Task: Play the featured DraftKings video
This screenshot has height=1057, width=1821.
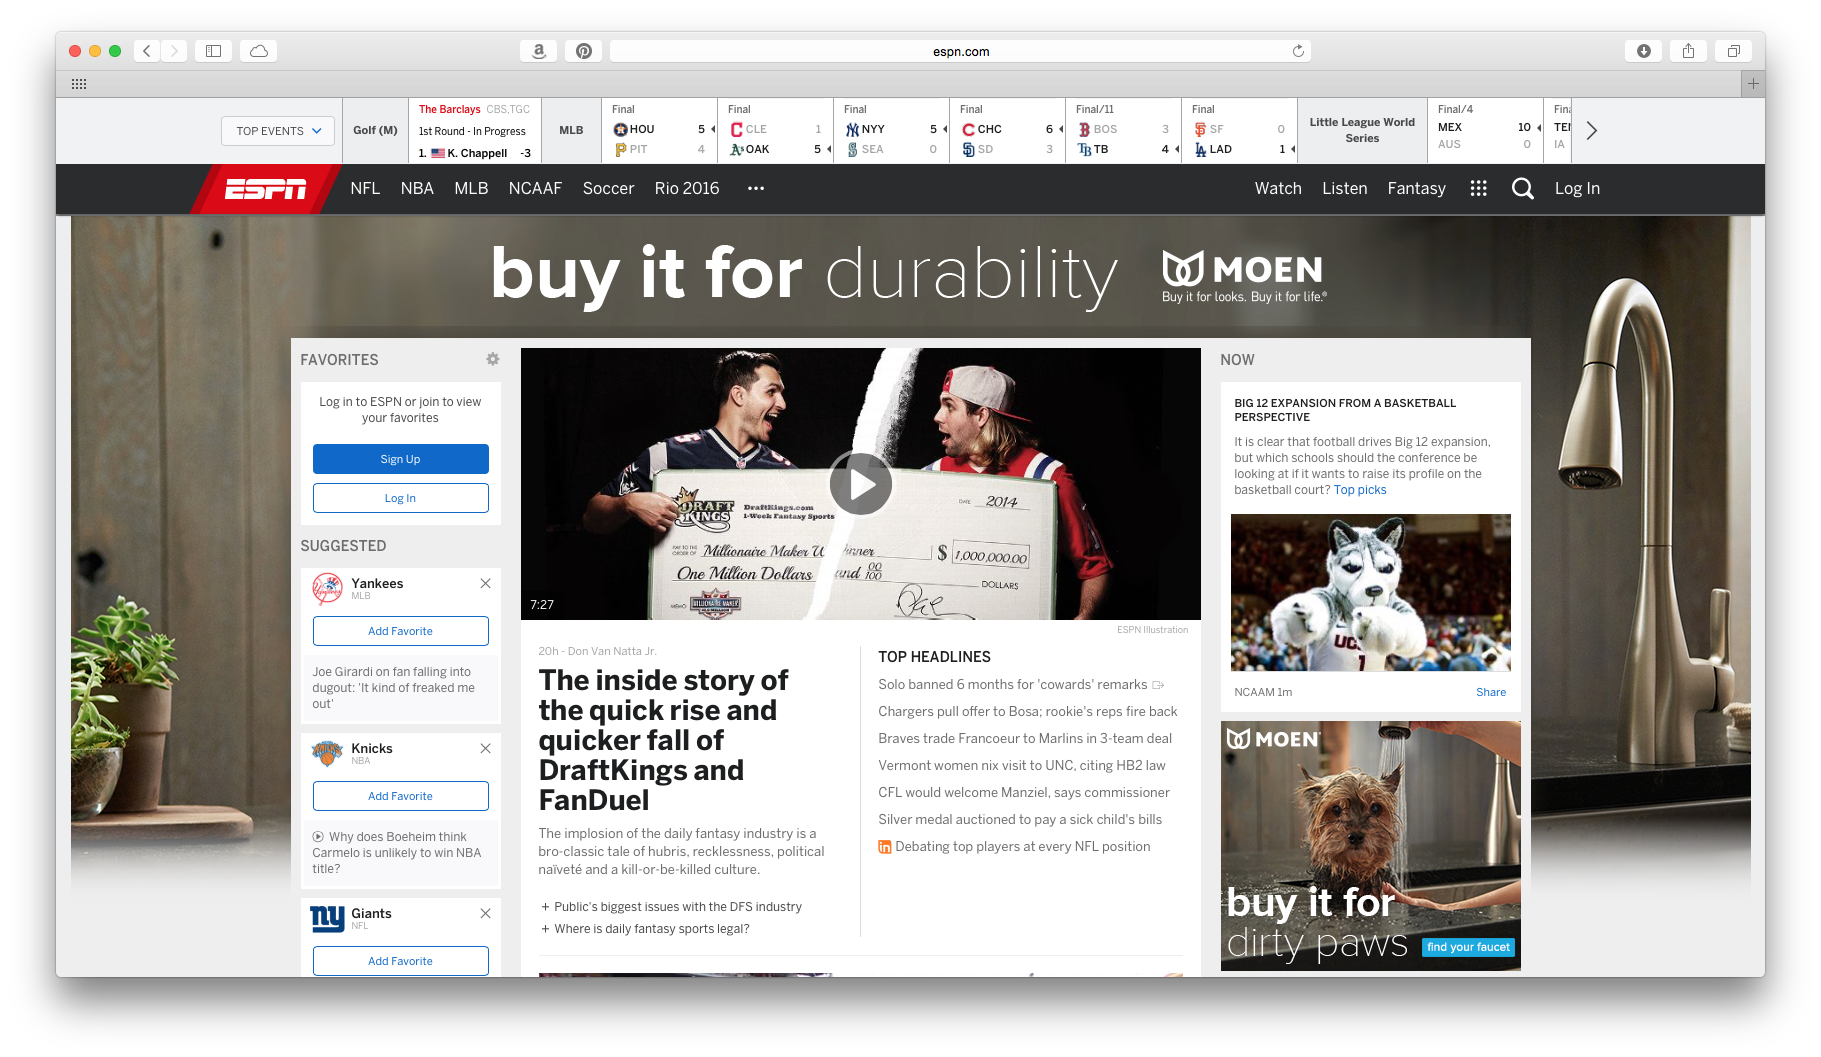Action: [860, 483]
